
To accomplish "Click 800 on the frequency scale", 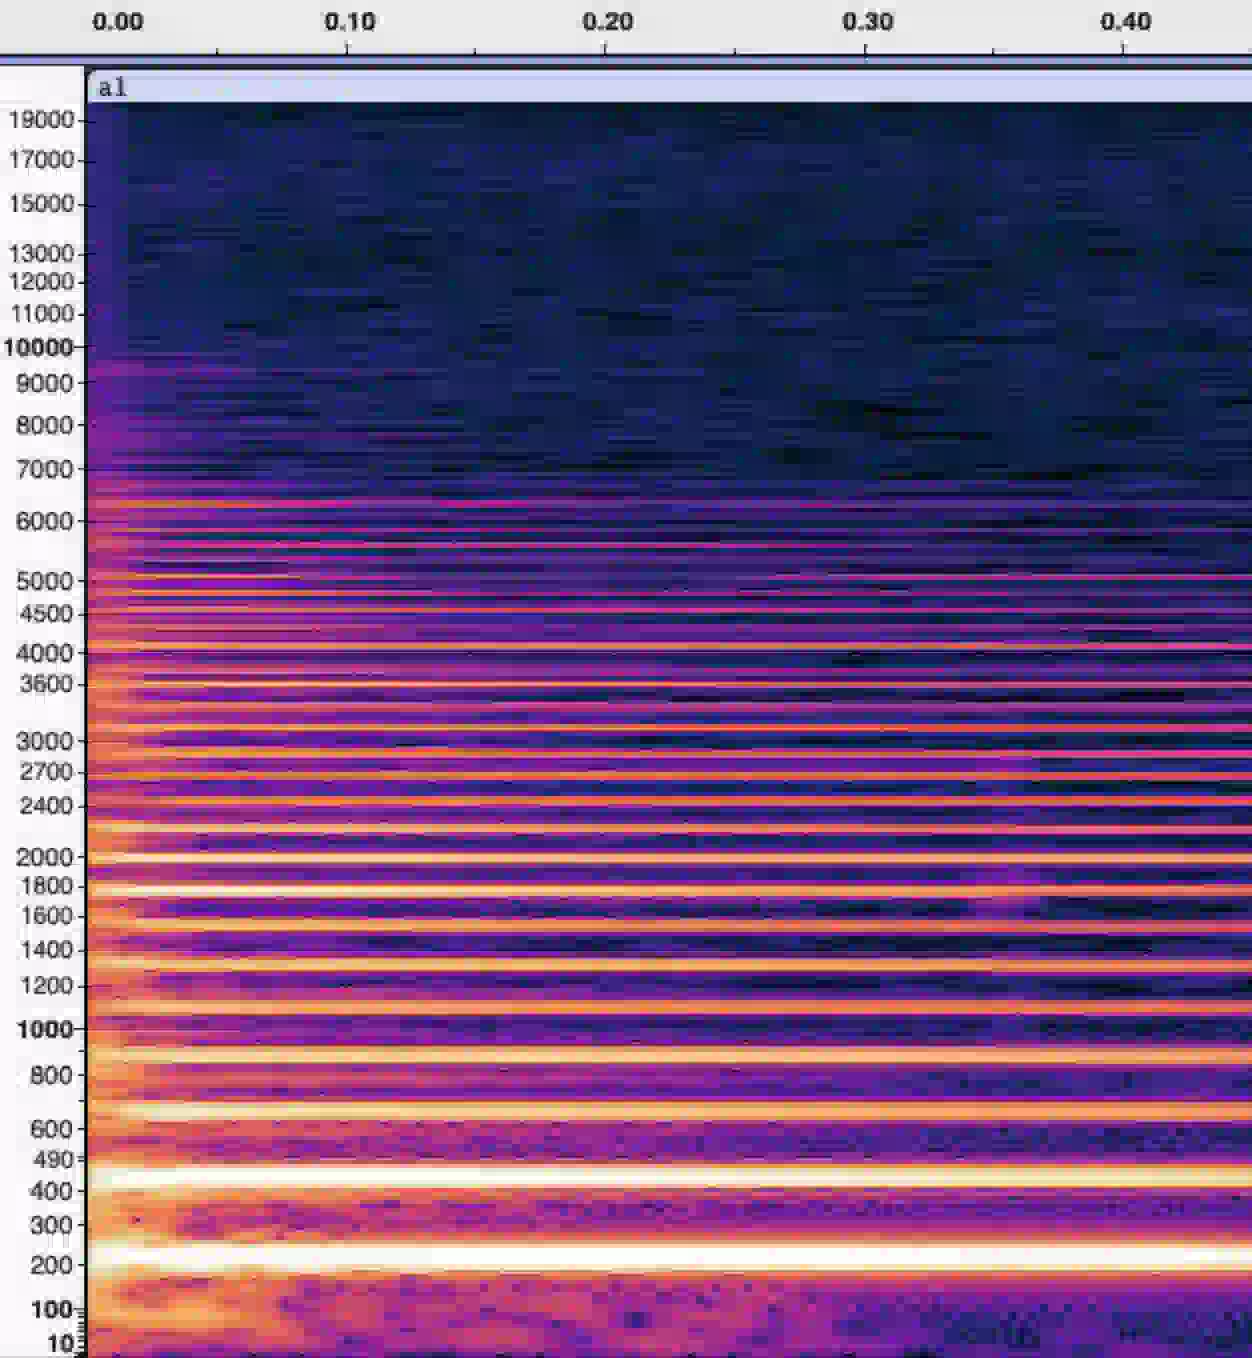I will (x=51, y=1076).
